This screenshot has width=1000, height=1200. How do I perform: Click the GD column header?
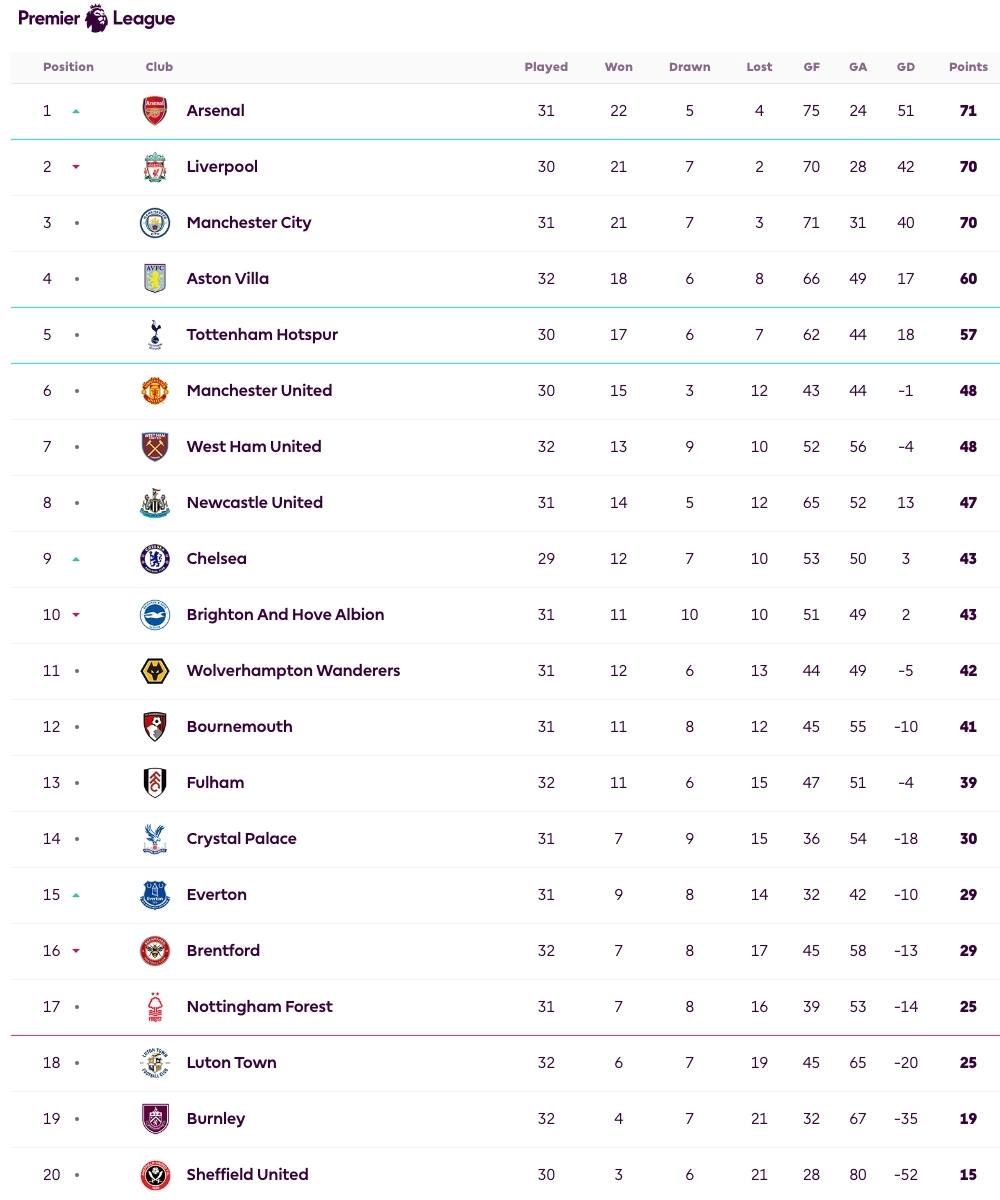pos(905,67)
